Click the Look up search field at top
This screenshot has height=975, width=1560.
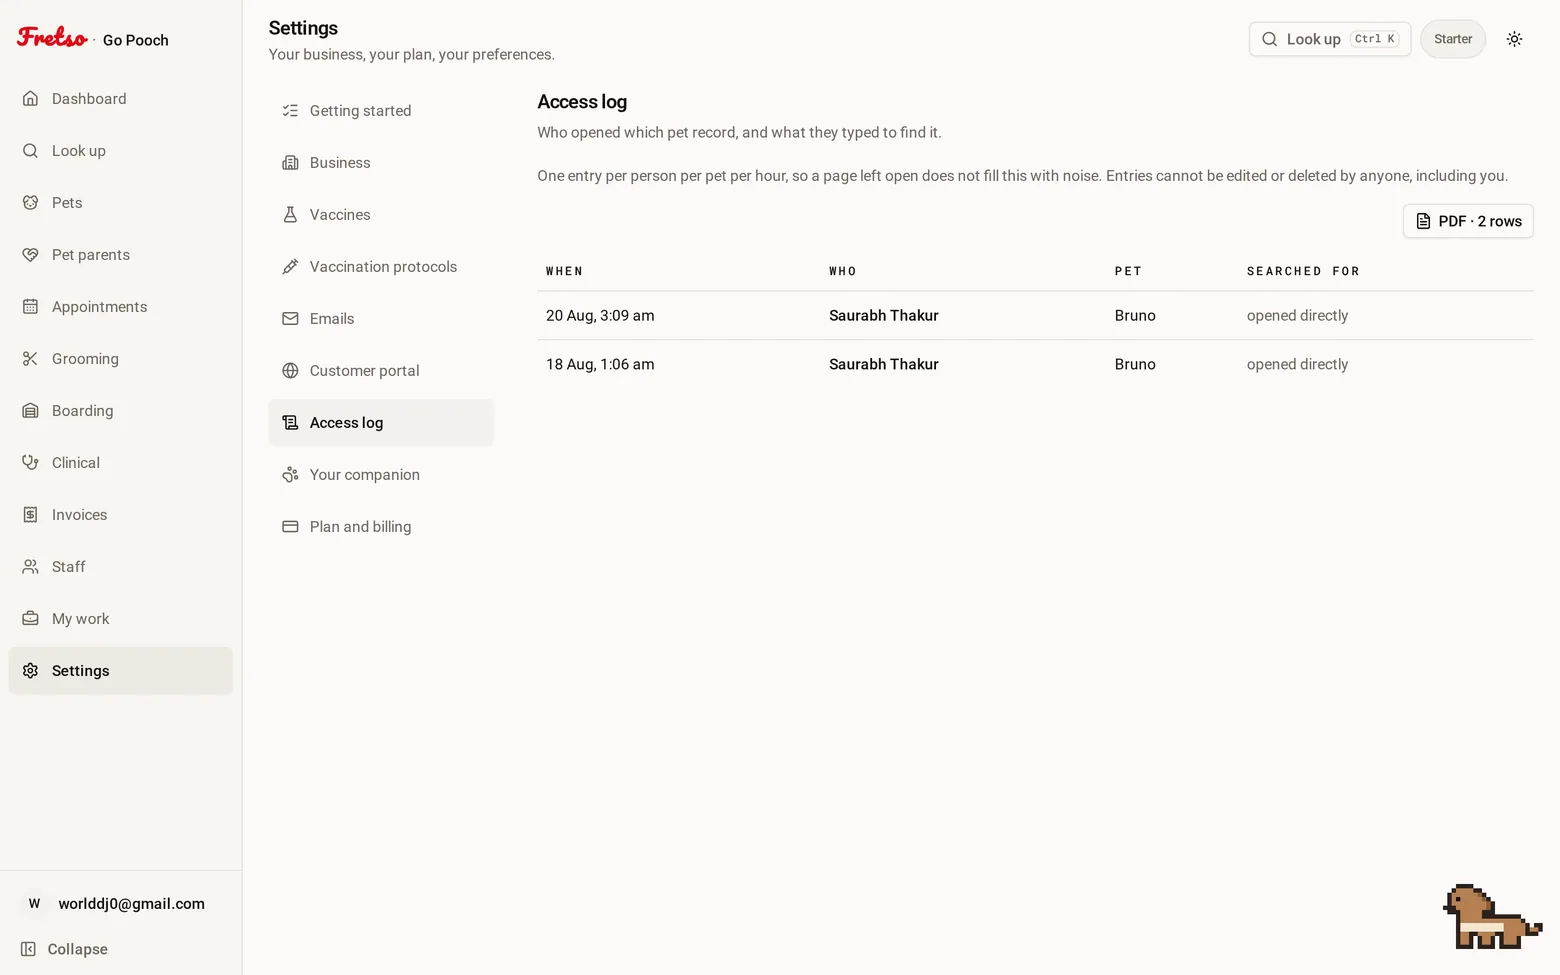tap(1330, 39)
